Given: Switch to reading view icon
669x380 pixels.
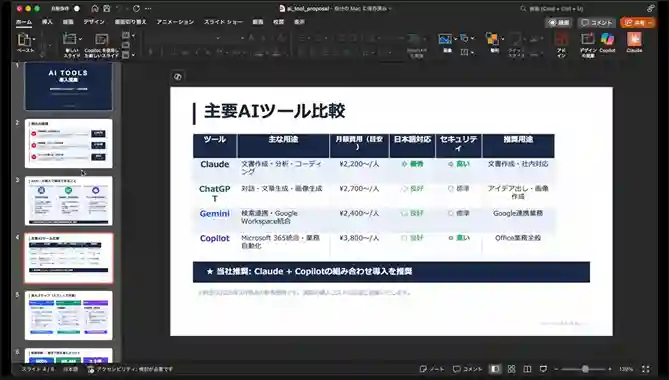Looking at the screenshot, I should point(527,369).
